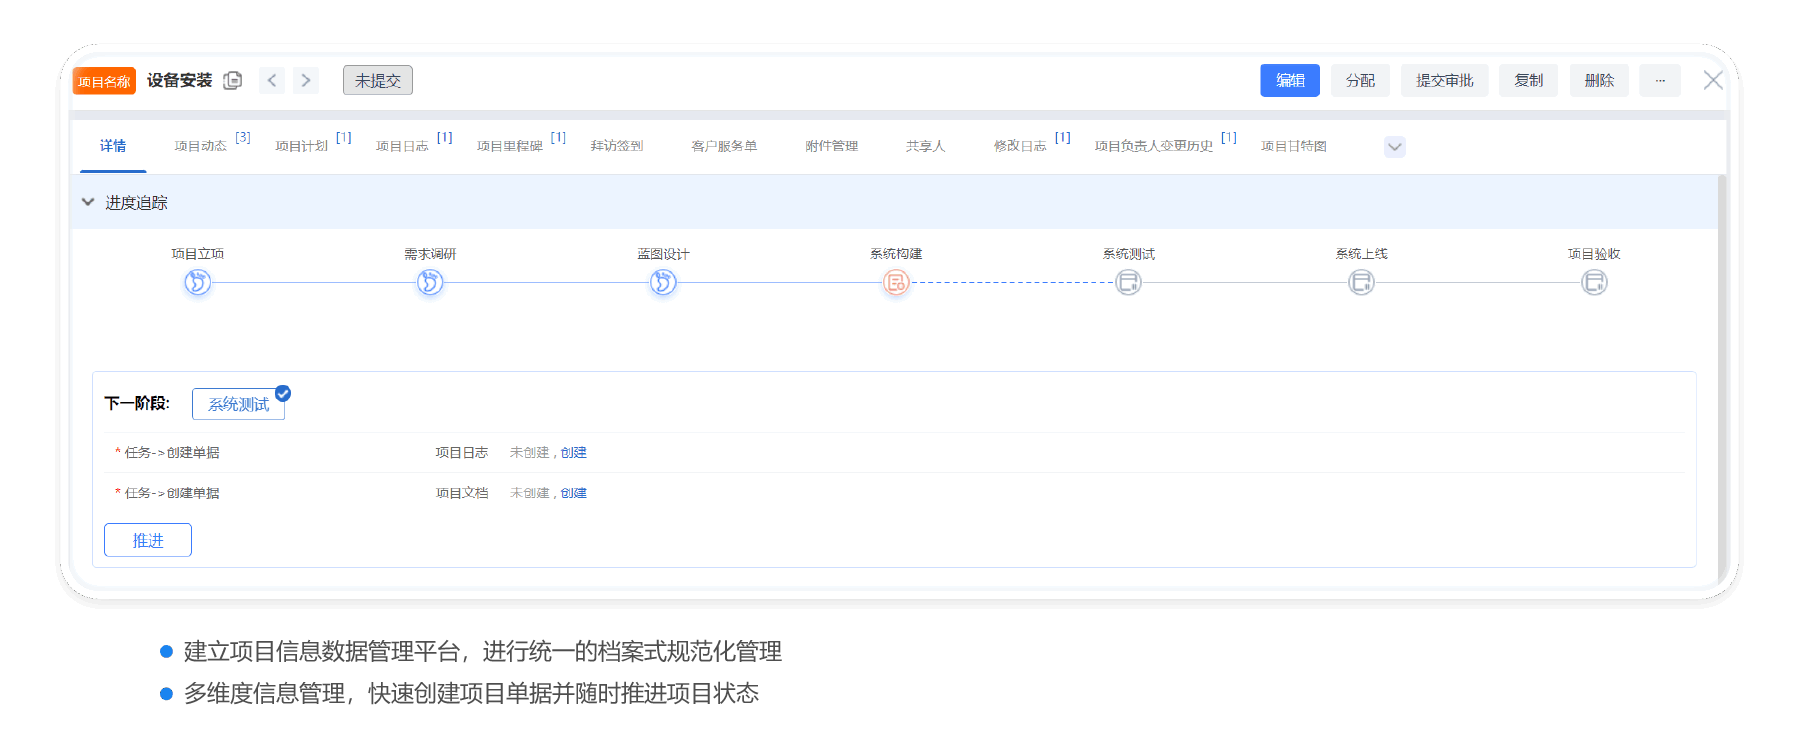The height and width of the screenshot is (754, 1800).
Task: Select the current 系统构建 stage icon
Action: click(896, 283)
